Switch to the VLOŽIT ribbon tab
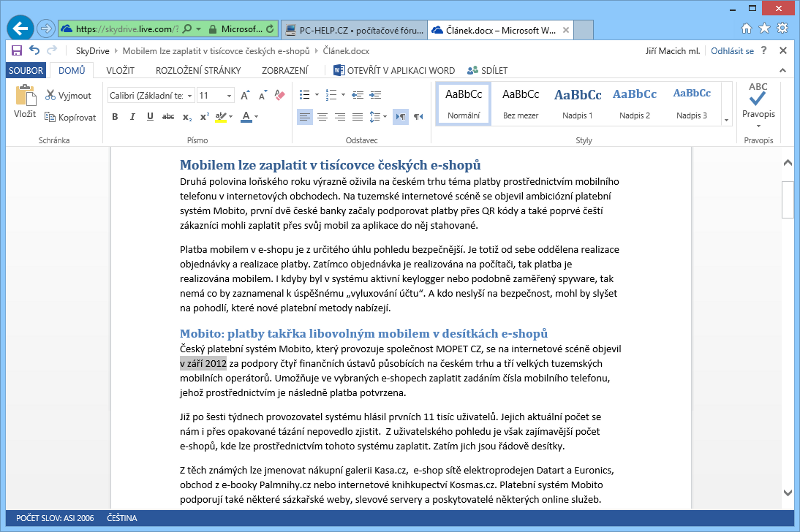Image resolution: width=800 pixels, height=532 pixels. (x=120, y=71)
